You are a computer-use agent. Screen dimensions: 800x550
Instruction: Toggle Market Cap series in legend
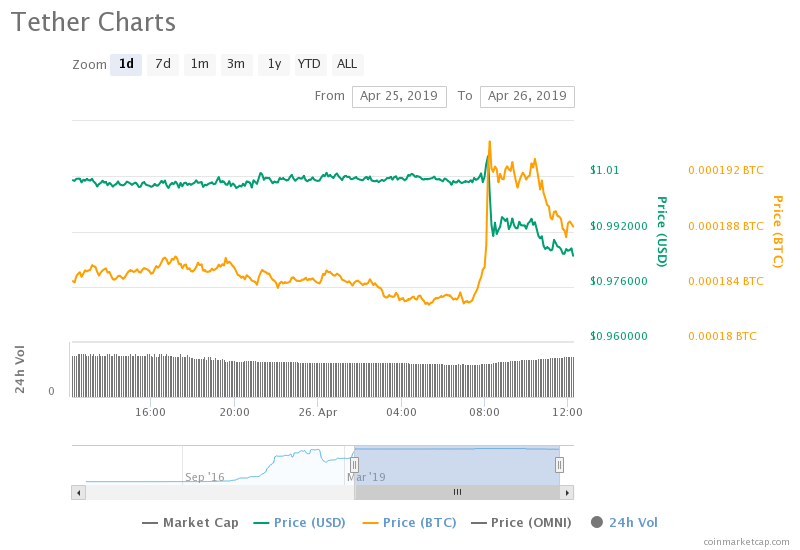point(190,522)
